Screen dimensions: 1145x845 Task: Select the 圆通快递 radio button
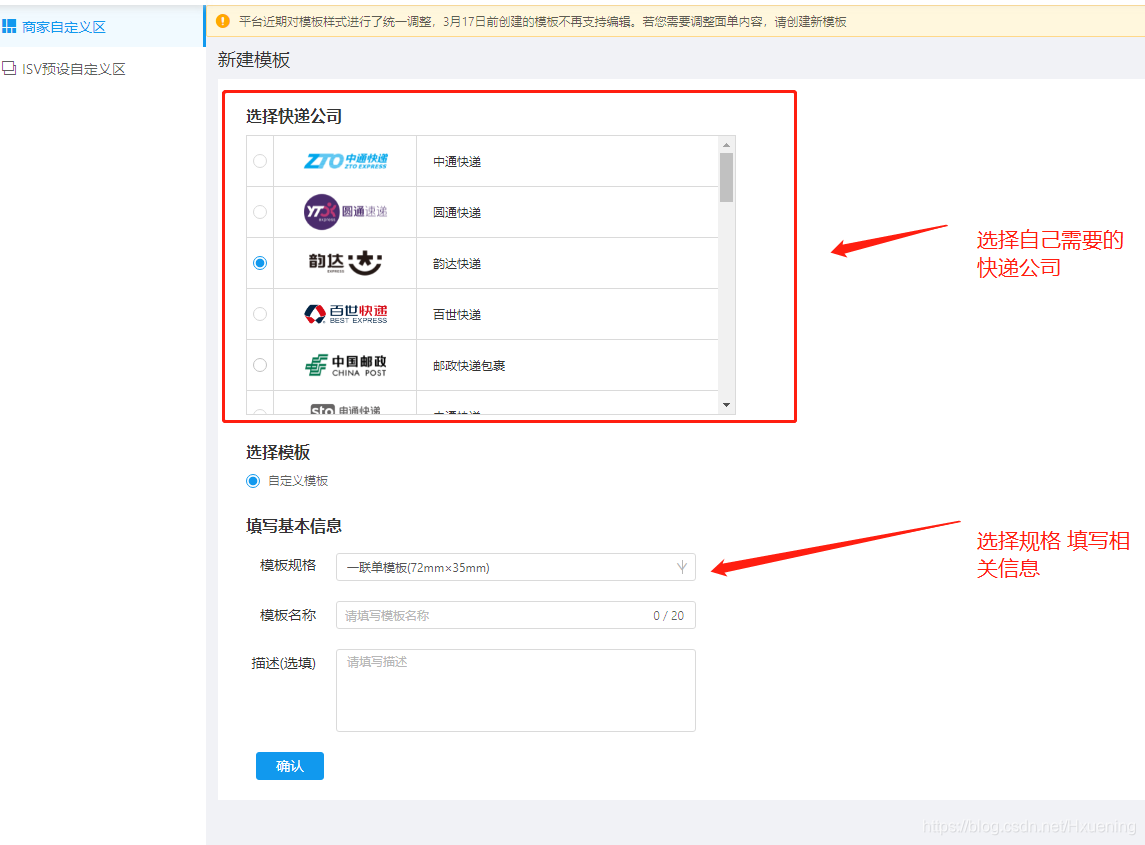pos(260,213)
